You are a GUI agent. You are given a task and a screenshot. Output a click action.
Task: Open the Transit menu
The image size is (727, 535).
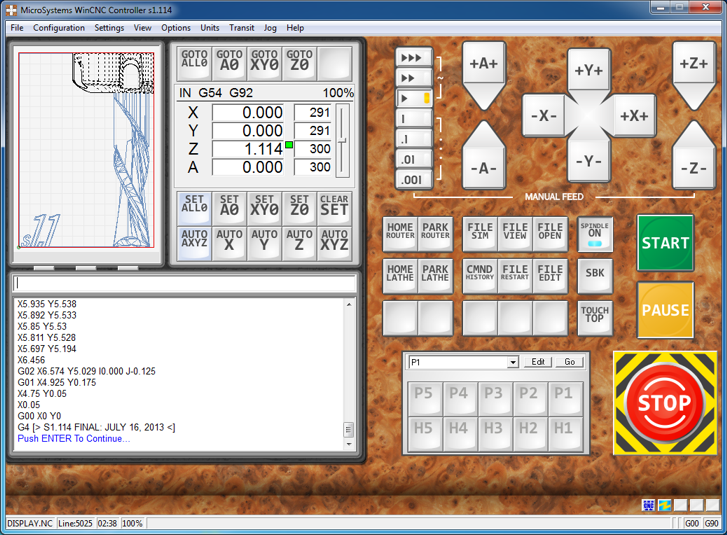pos(242,28)
